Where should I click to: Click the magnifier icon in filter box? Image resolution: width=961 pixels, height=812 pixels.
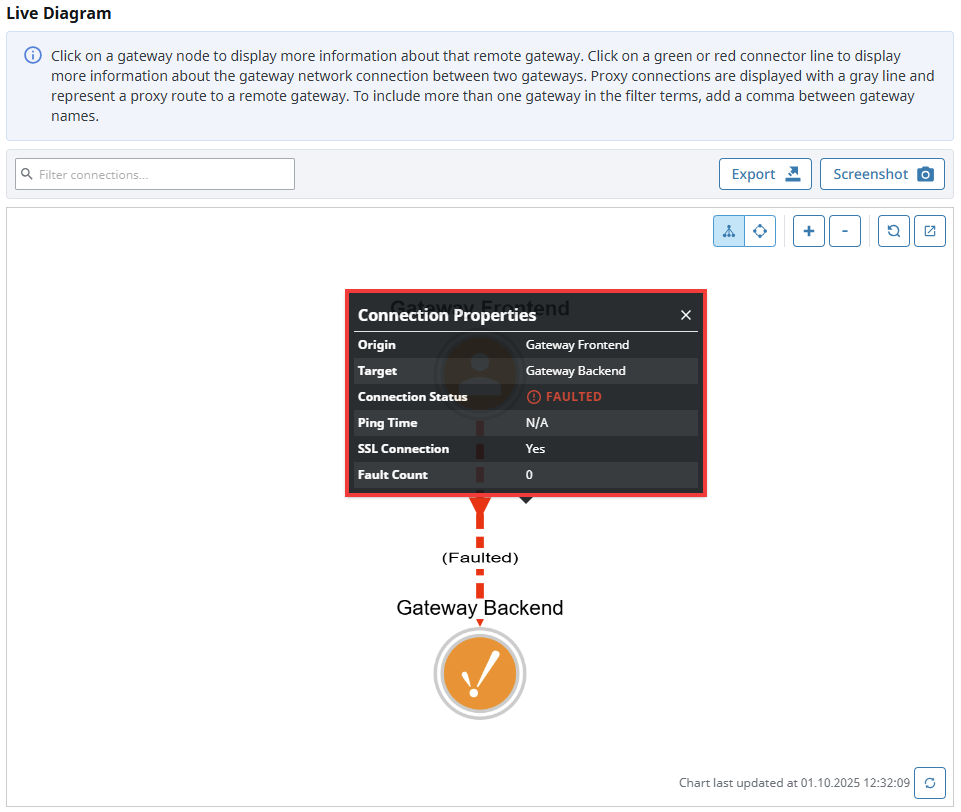(27, 174)
